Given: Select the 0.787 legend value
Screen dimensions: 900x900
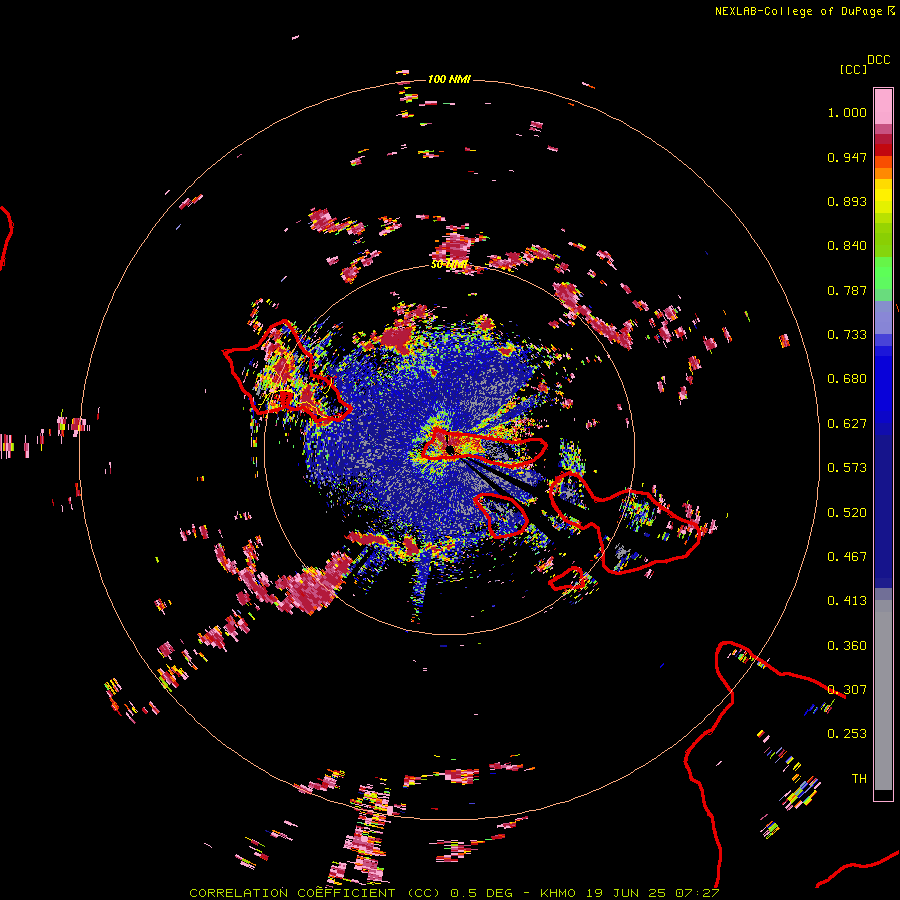Looking at the screenshot, I should [x=847, y=290].
